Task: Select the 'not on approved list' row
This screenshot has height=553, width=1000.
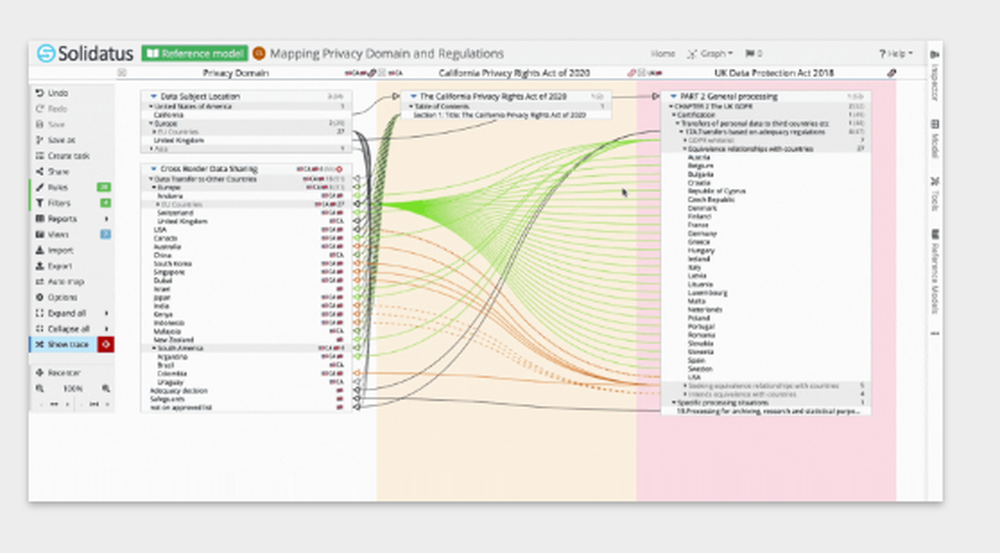Action: click(x=246, y=407)
